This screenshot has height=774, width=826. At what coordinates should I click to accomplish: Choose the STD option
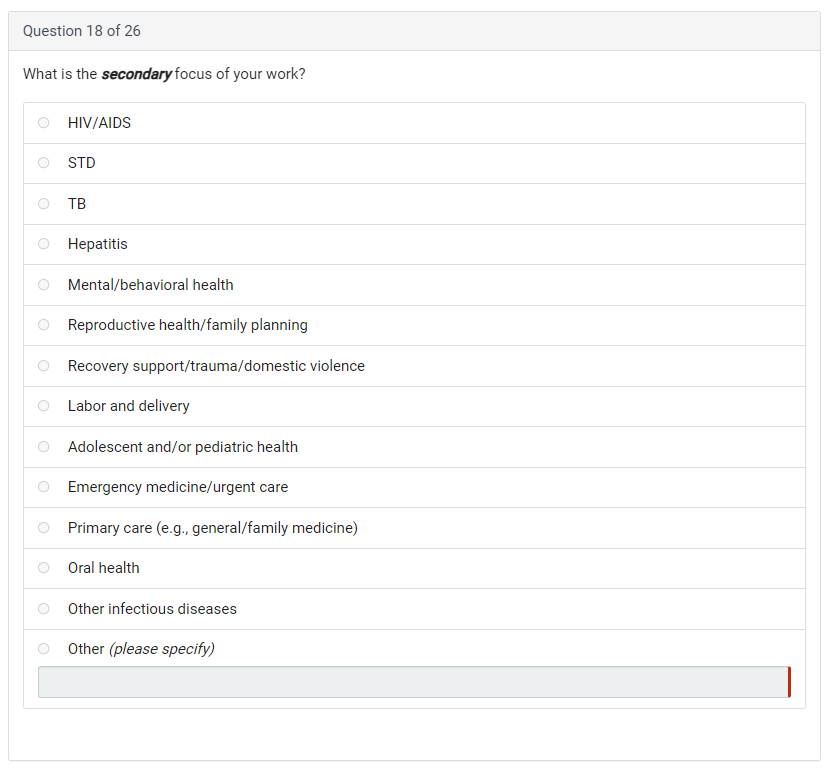(x=44, y=163)
